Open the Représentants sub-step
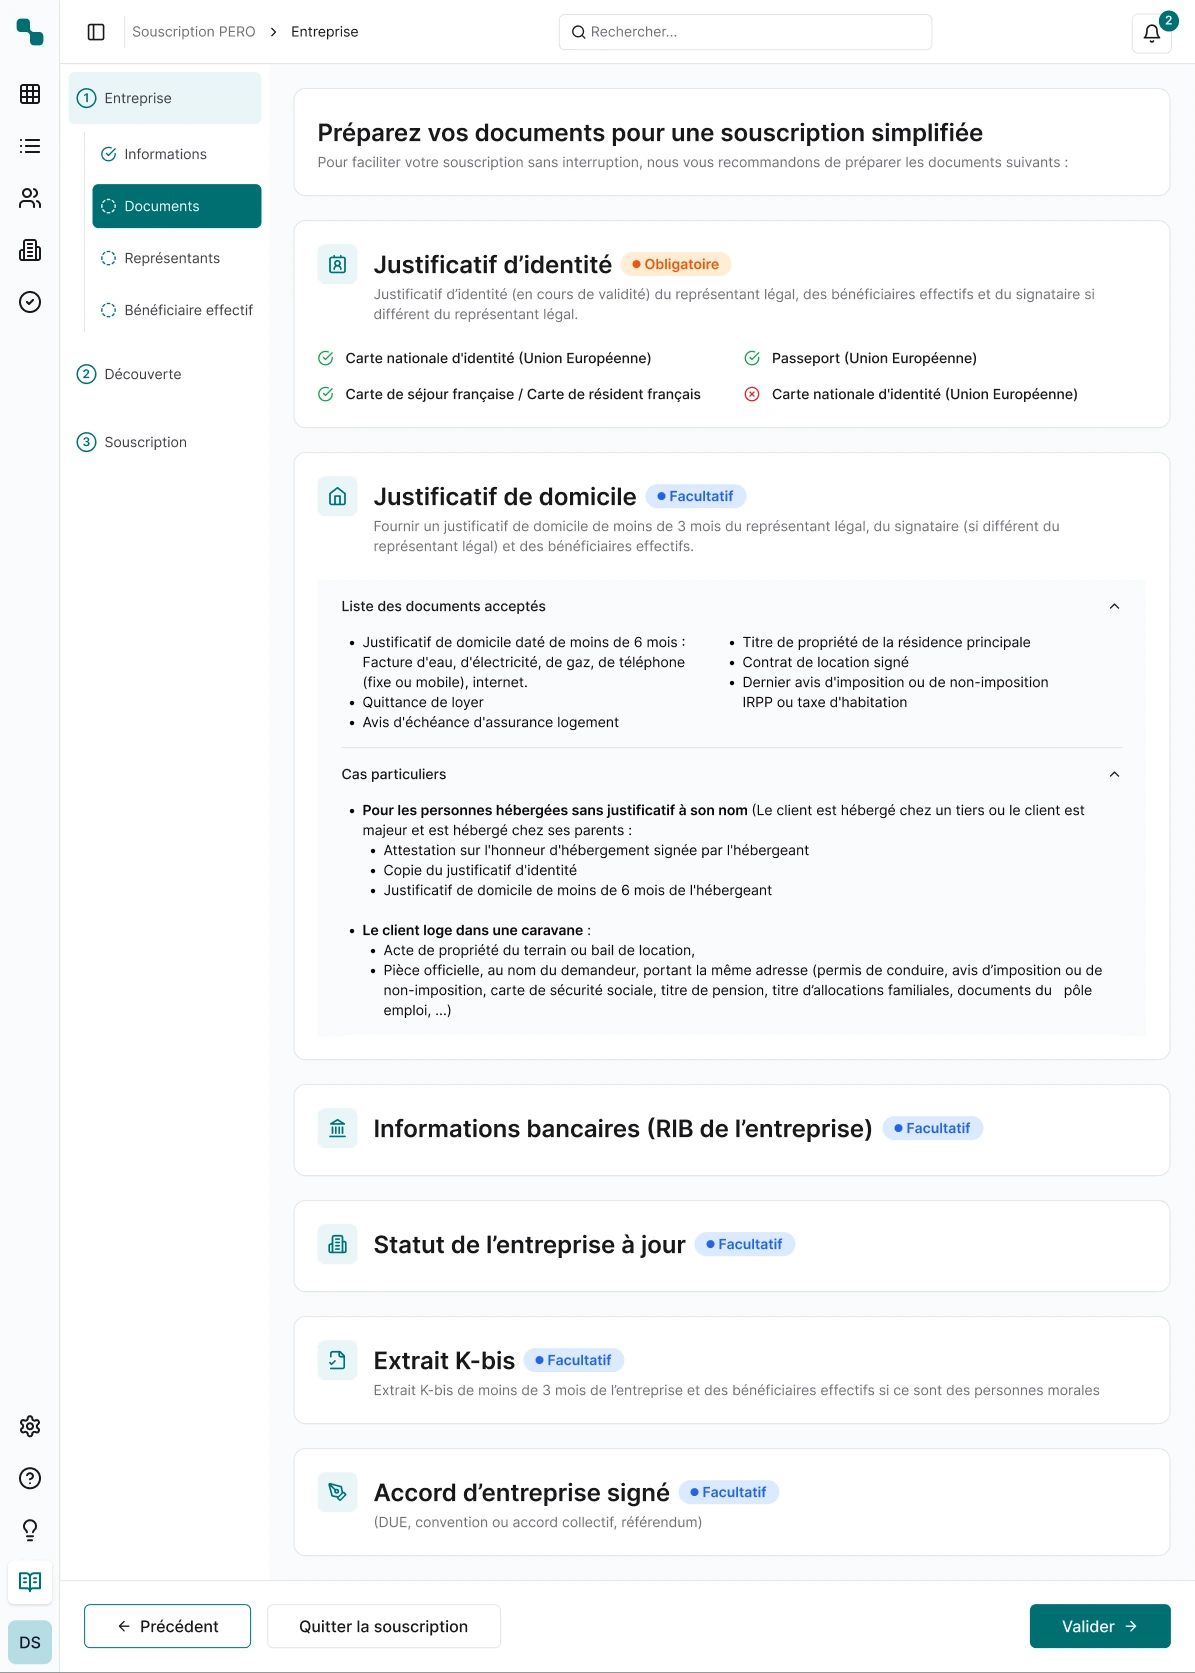The height and width of the screenshot is (1673, 1195). [177, 258]
